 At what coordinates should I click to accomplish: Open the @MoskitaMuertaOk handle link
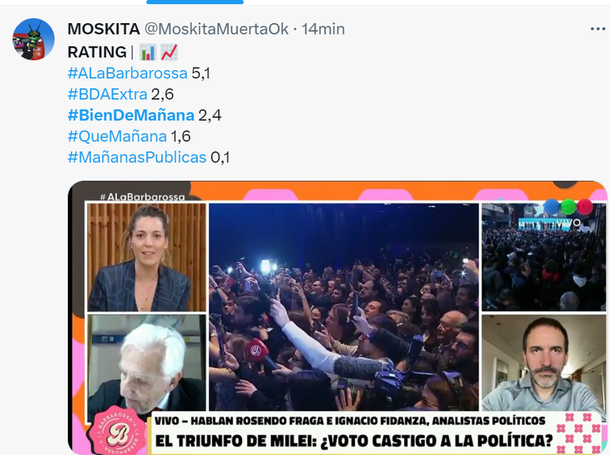point(216,29)
